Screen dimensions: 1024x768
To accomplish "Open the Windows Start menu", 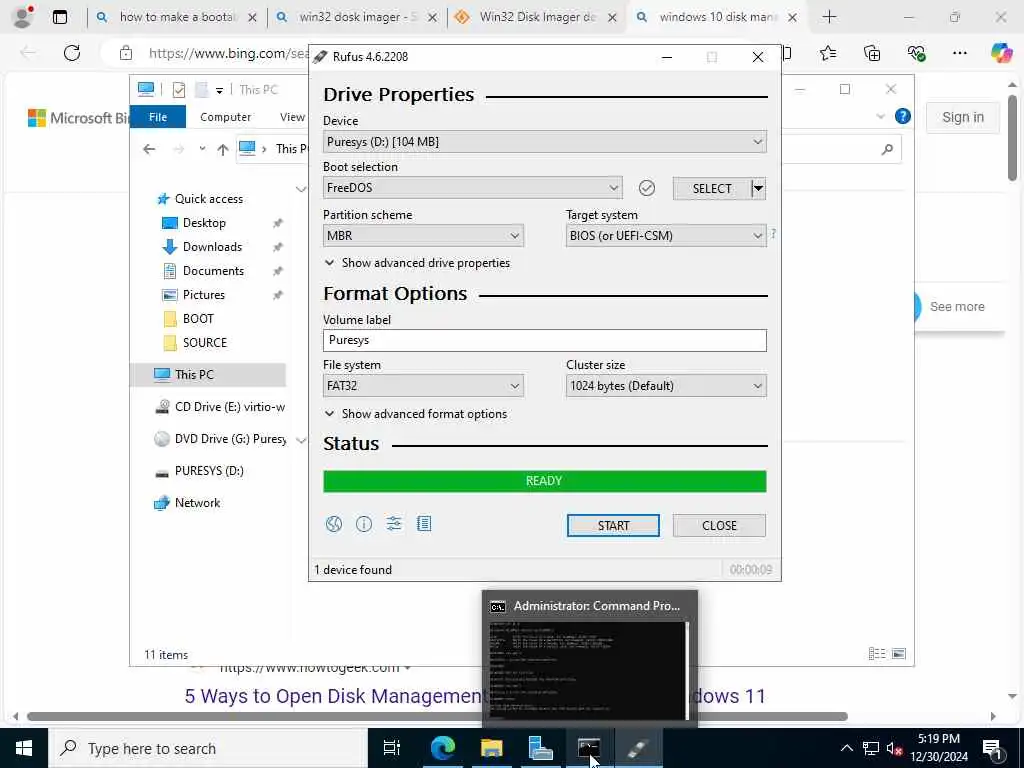I will [24, 748].
